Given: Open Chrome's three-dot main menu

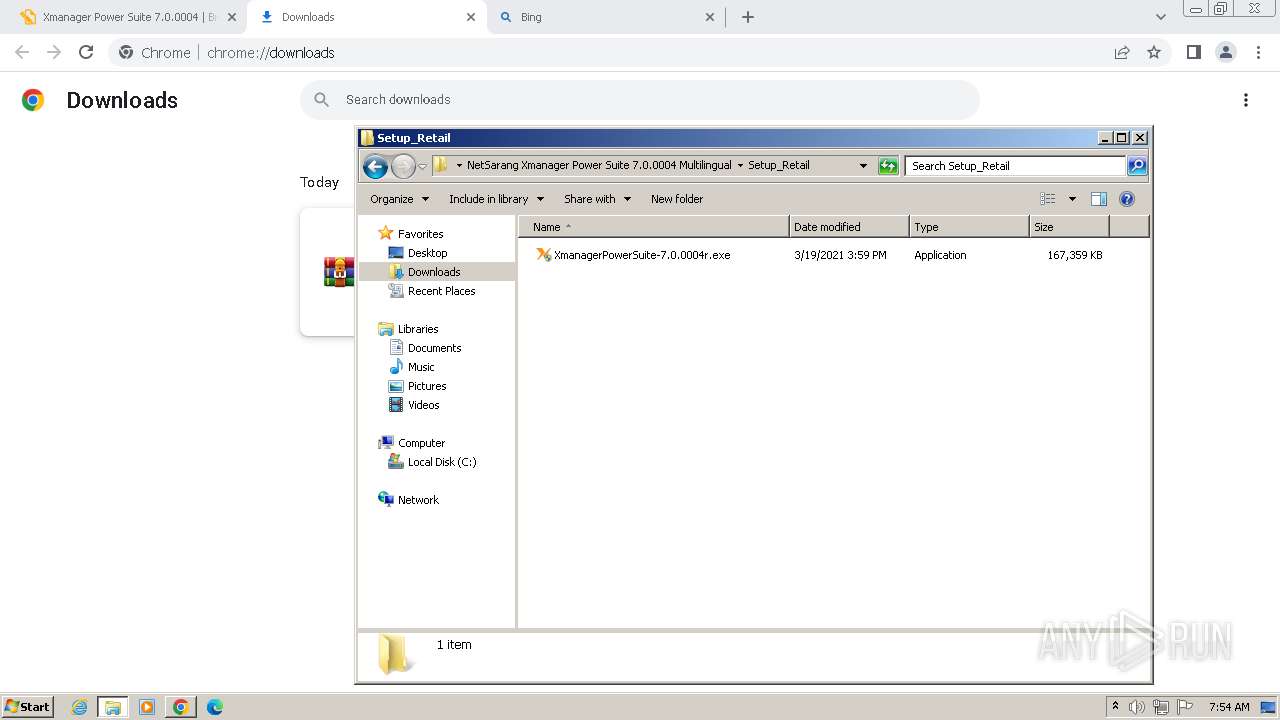Looking at the screenshot, I should pos(1258,52).
